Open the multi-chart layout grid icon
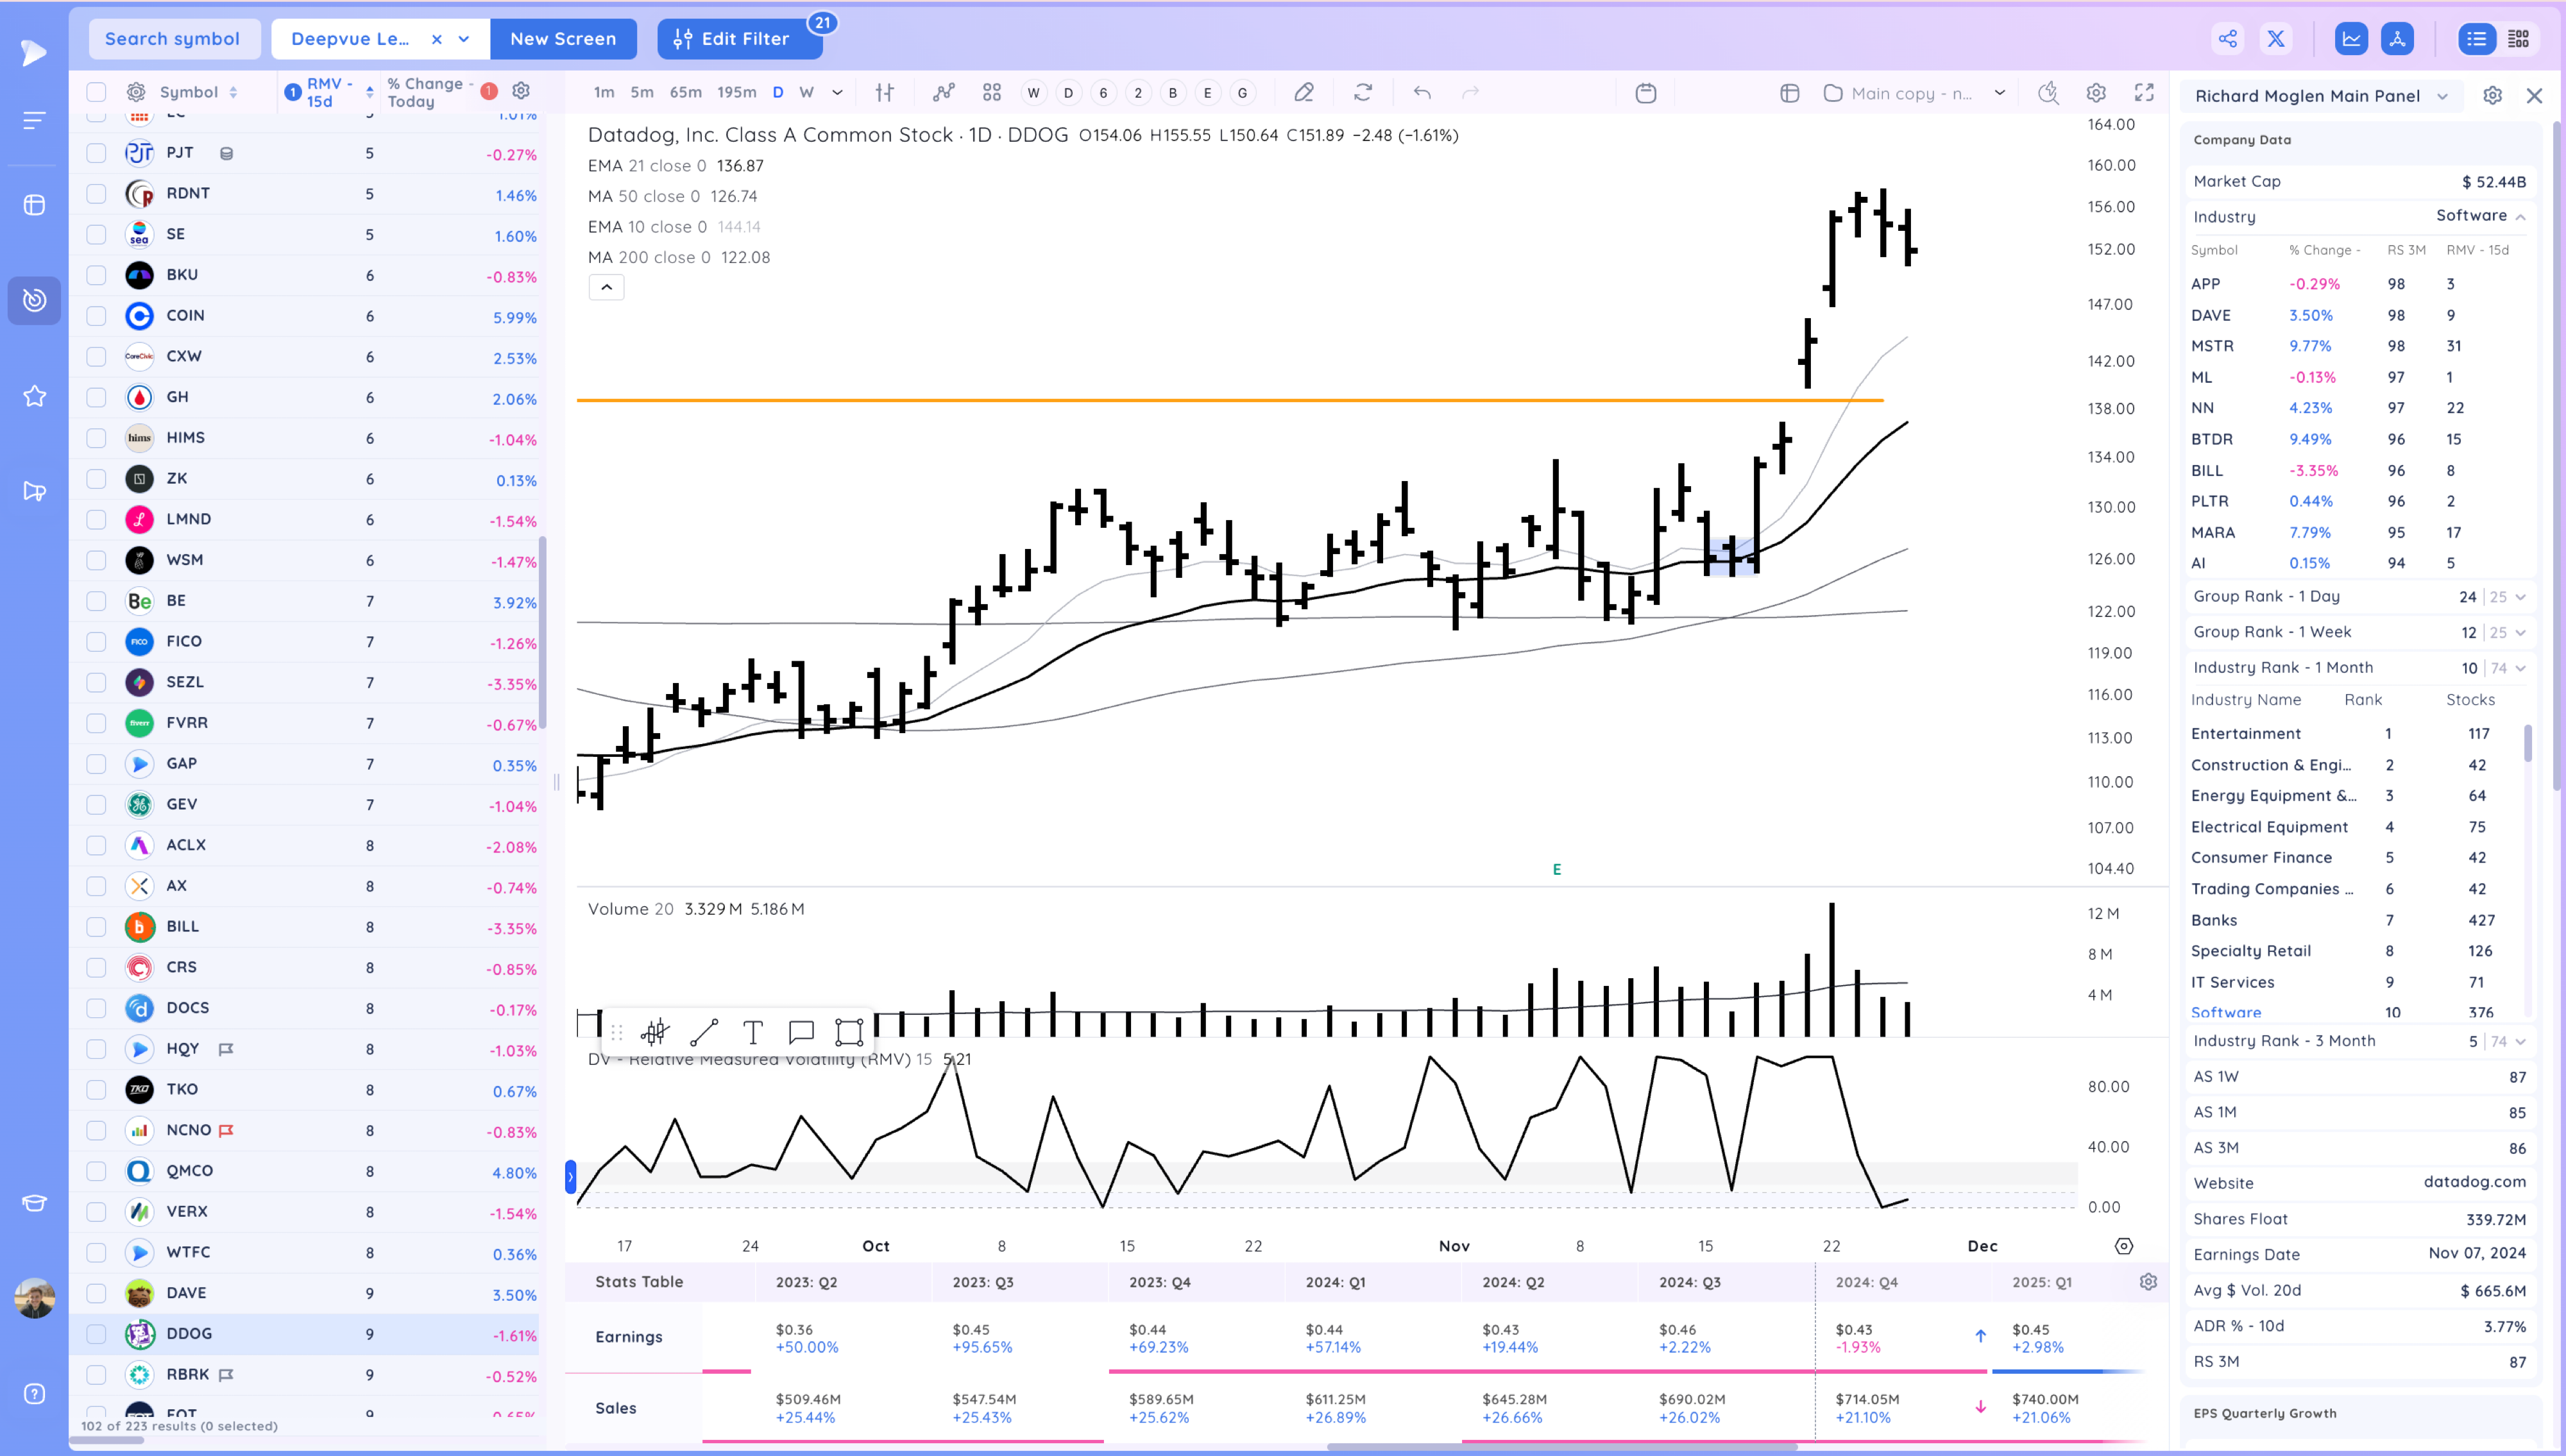Image resolution: width=2566 pixels, height=1456 pixels. pyautogui.click(x=992, y=93)
